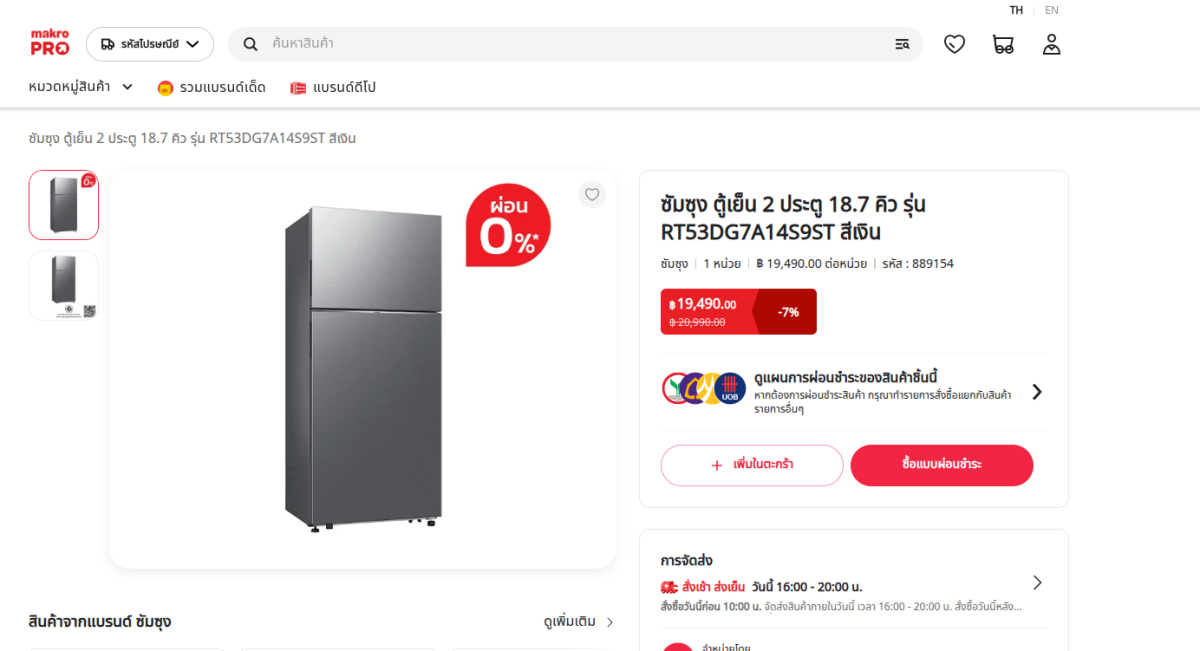Screen dimensions: 1200x651
Task: Open the แบรนด์ดีโป menu item
Action: [333, 88]
